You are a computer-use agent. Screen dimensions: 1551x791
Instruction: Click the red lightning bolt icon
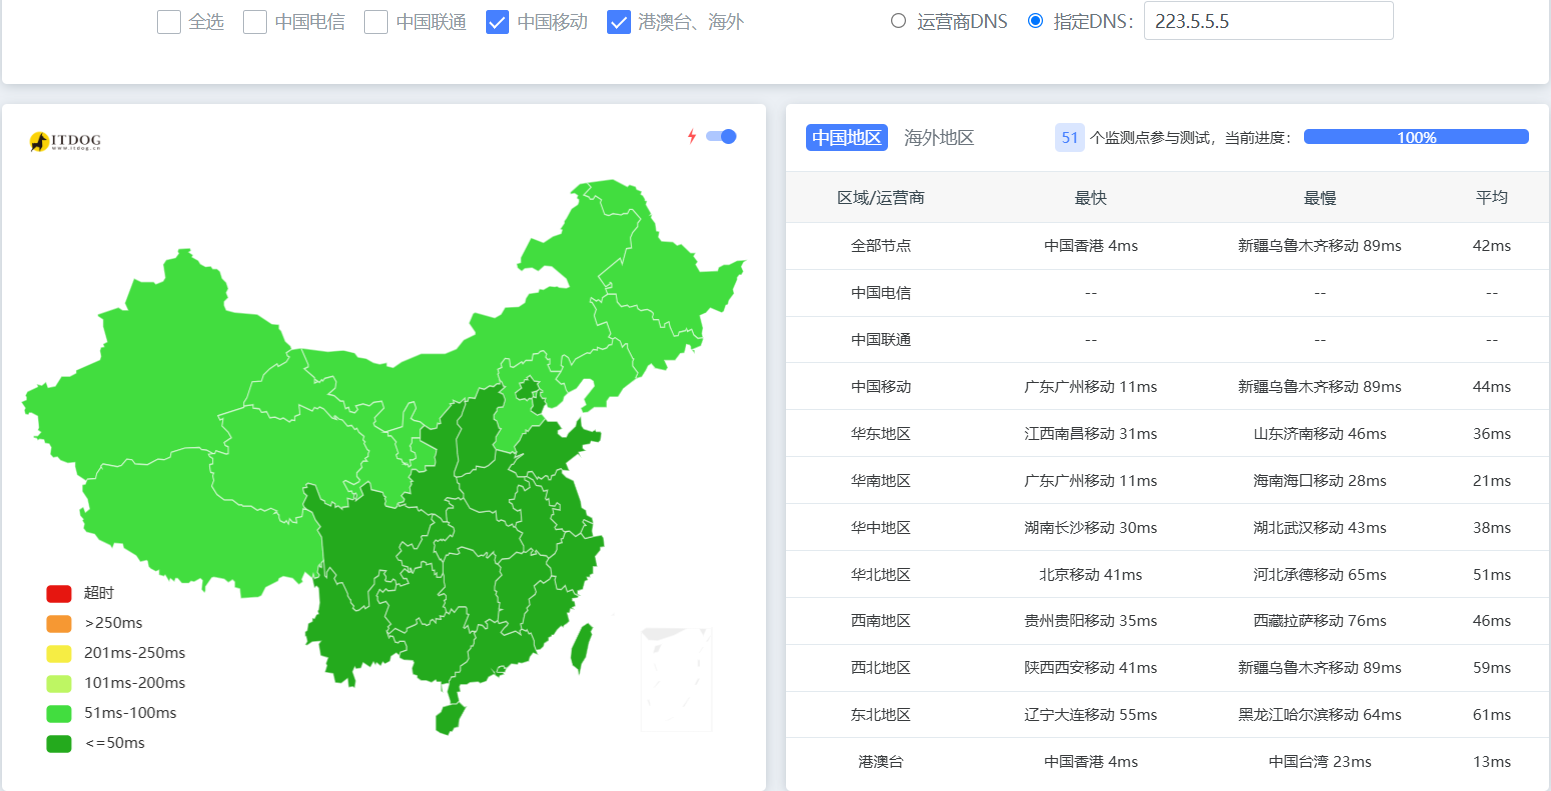691,136
